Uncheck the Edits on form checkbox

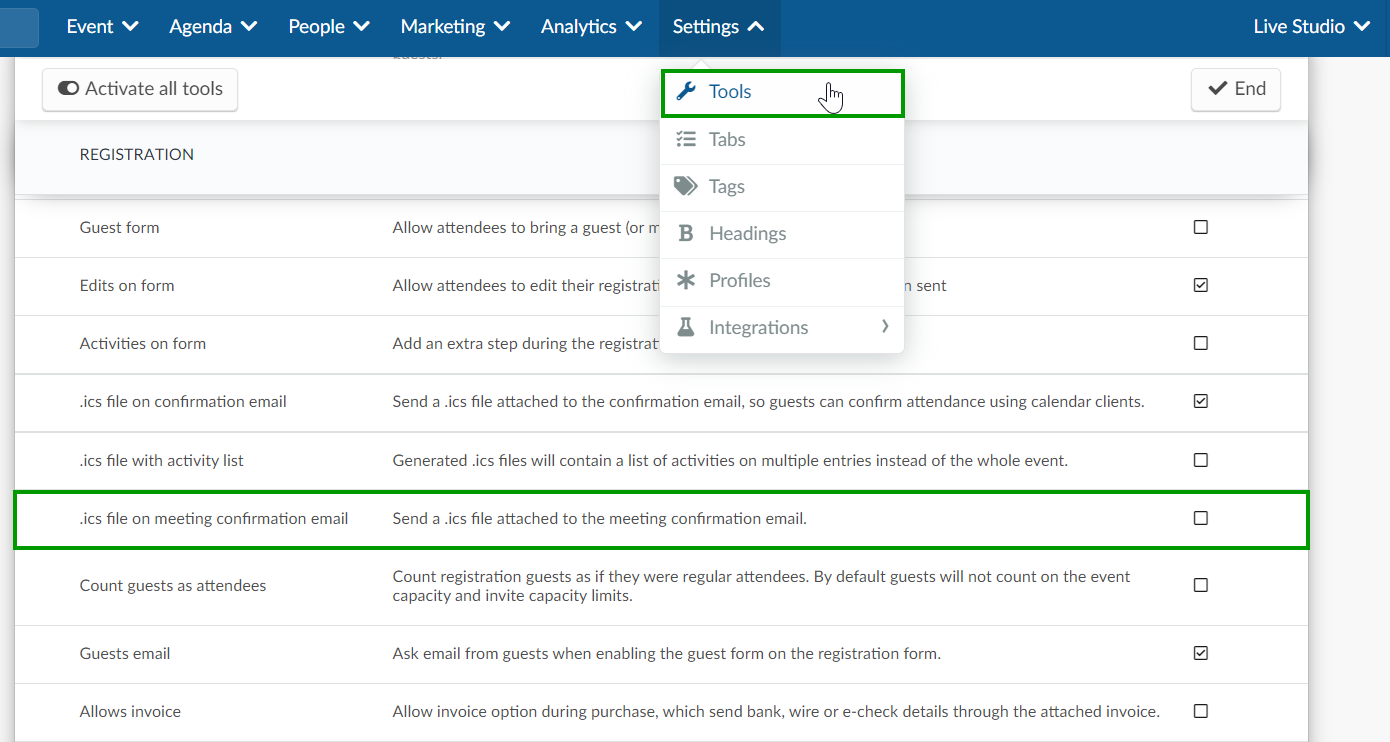pyautogui.click(x=1201, y=285)
